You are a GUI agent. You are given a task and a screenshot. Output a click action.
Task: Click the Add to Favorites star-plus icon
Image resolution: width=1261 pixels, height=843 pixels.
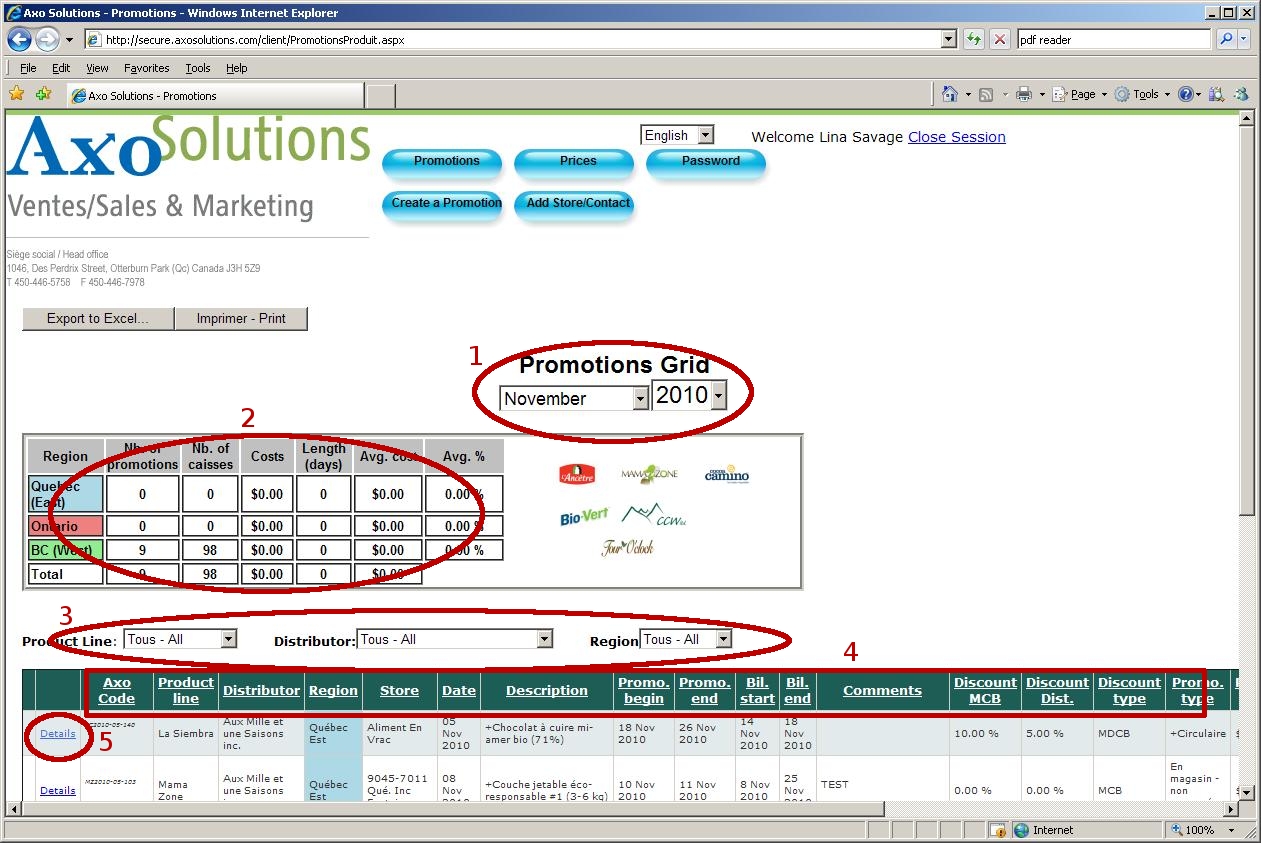pyautogui.click(x=43, y=94)
